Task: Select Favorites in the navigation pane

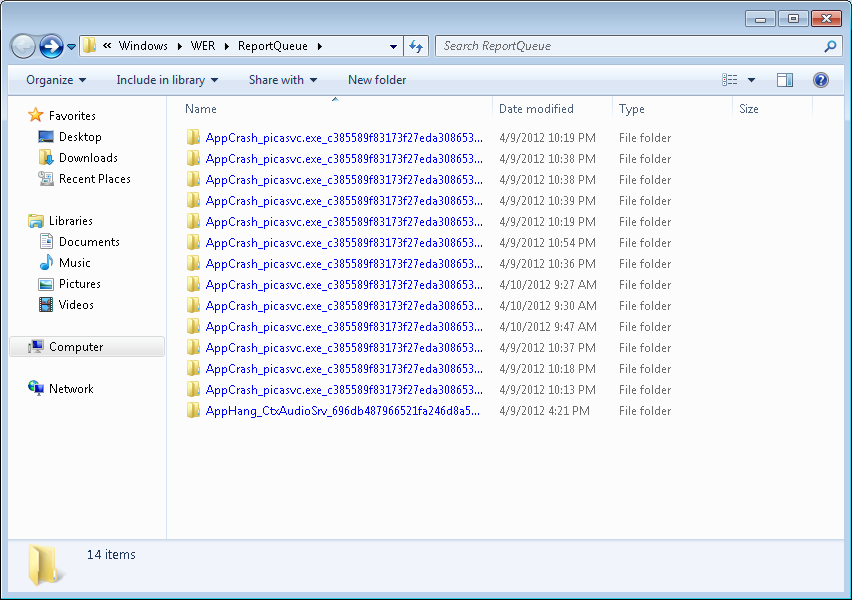Action: tap(72, 116)
